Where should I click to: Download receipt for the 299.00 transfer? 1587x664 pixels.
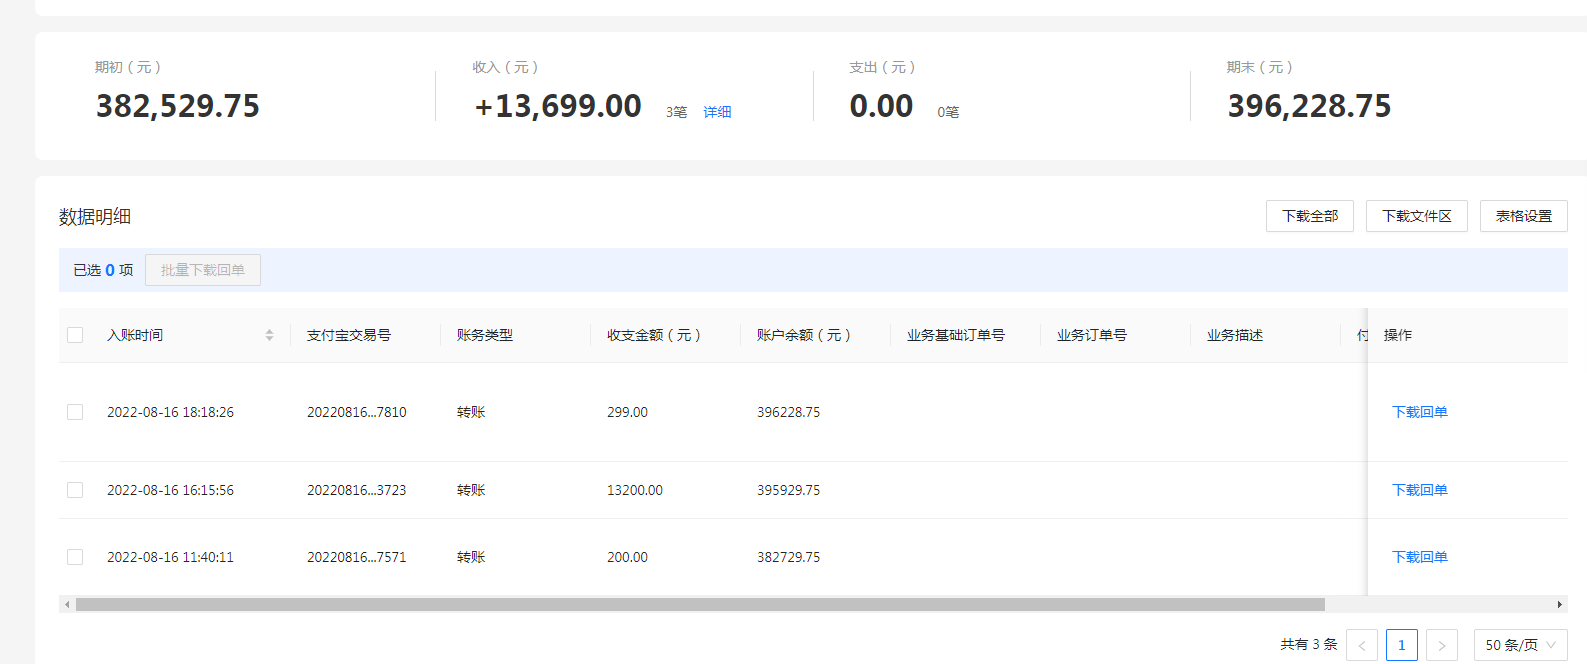pos(1420,412)
